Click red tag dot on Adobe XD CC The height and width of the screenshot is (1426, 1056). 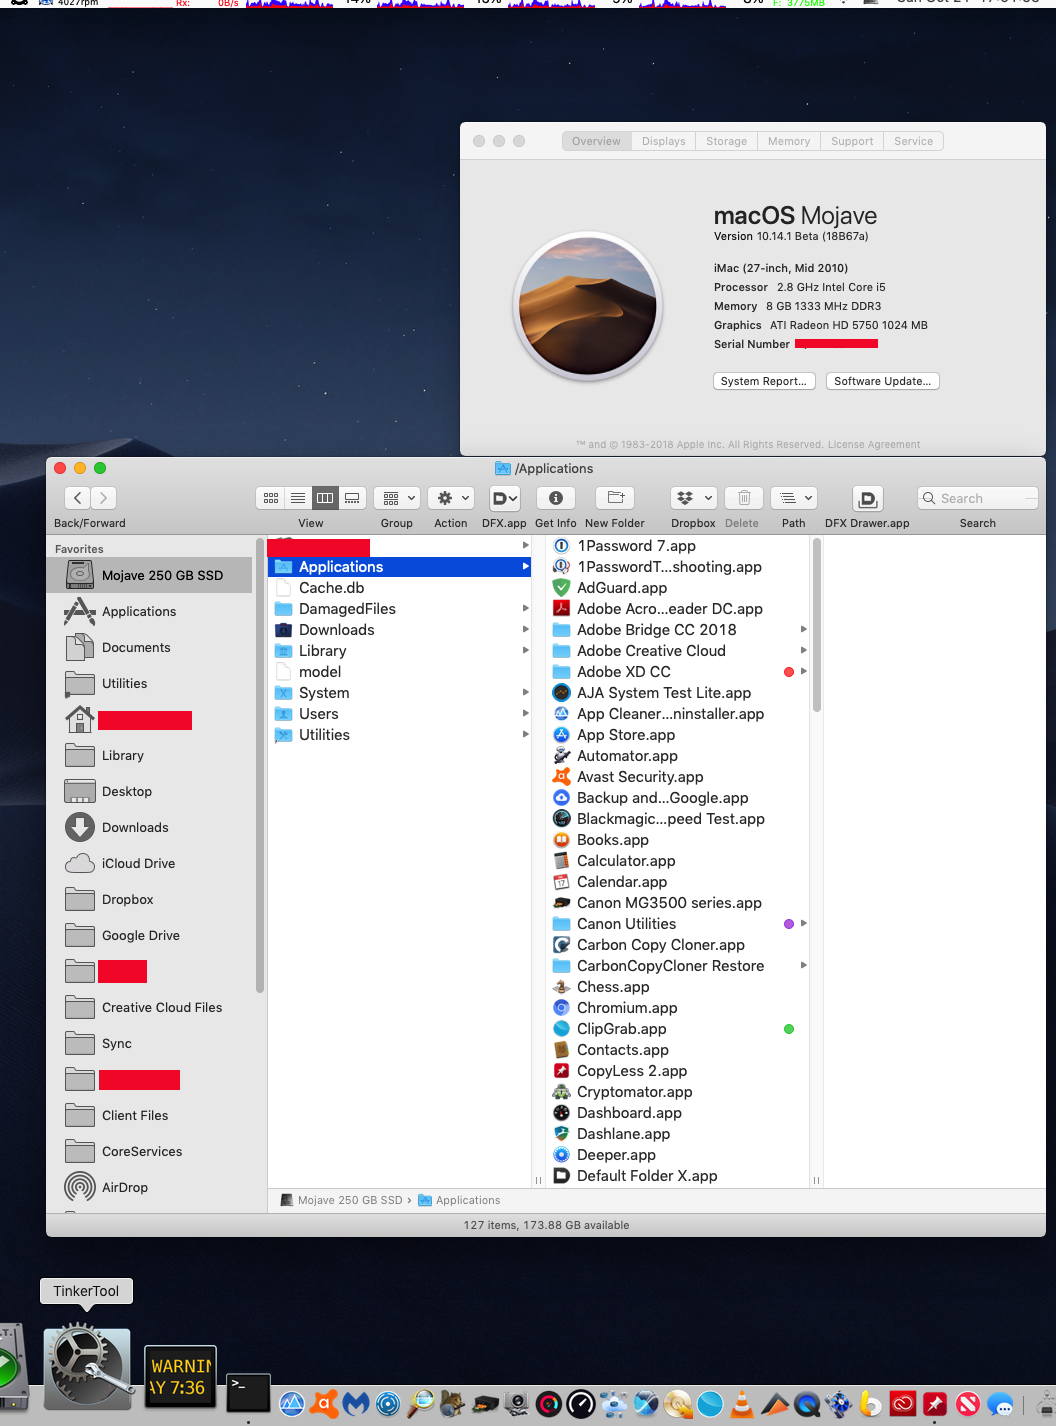tap(789, 672)
